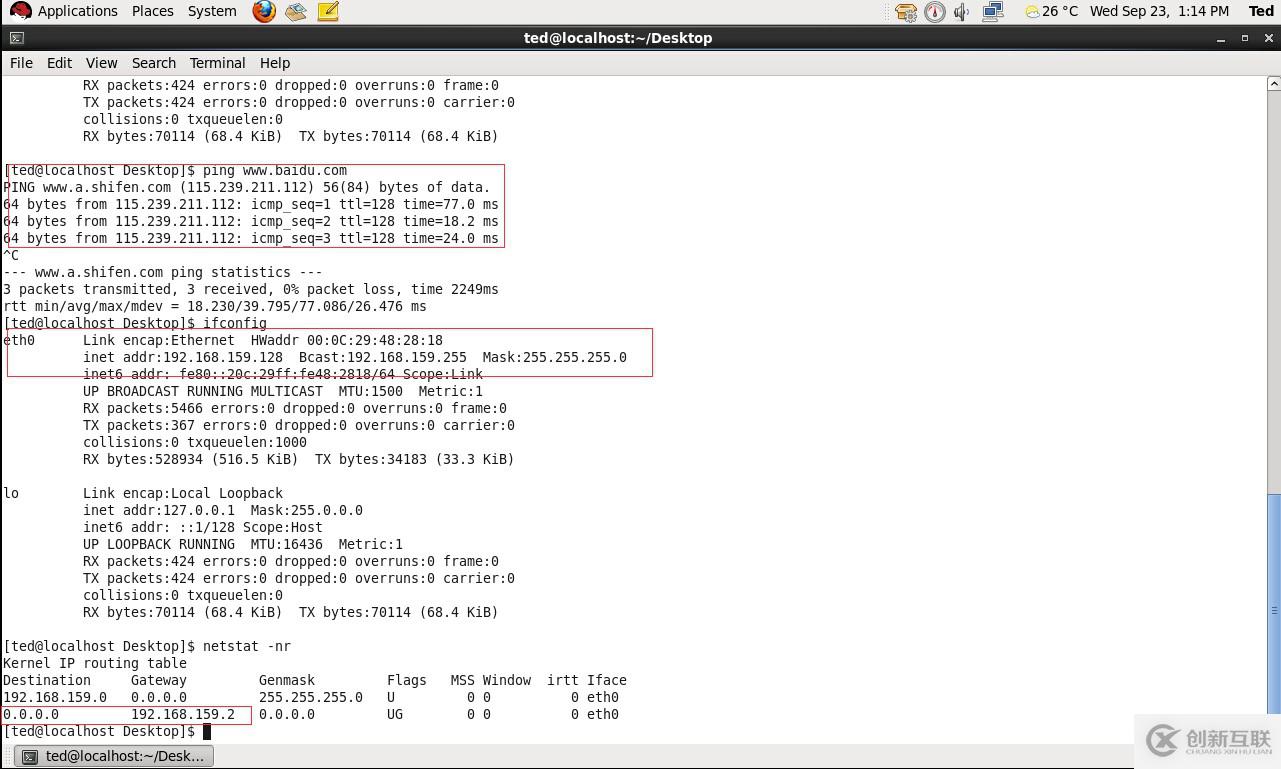
Task: Open the software update package tray icon
Action: tap(906, 12)
